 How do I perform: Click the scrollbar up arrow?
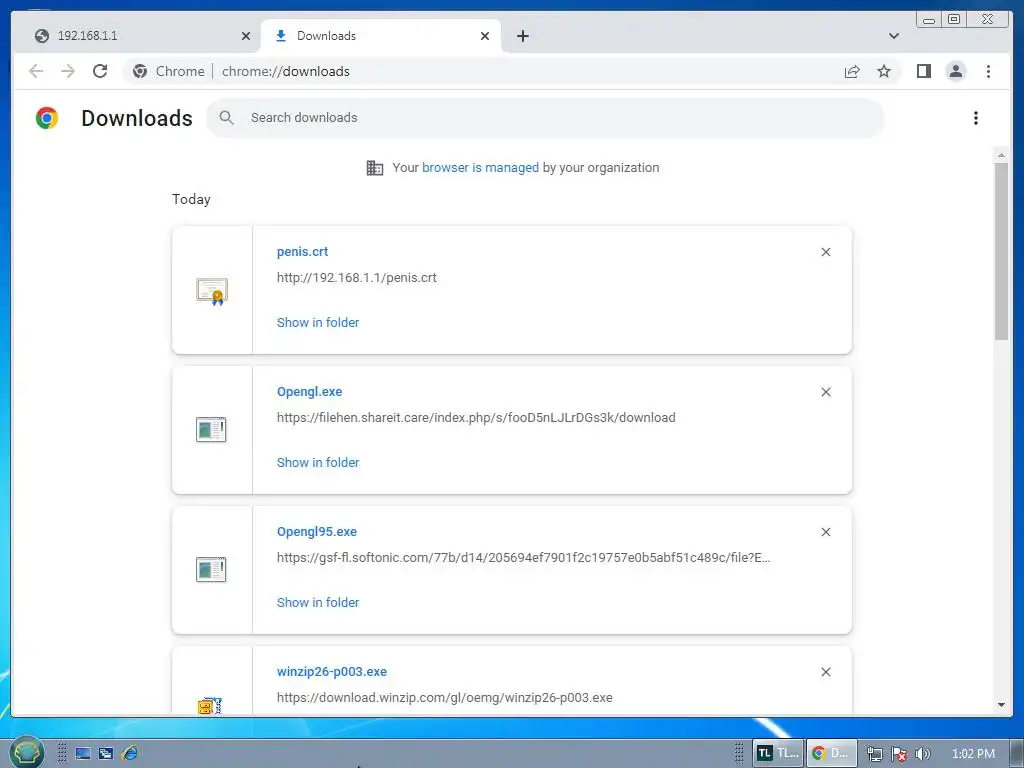click(x=1001, y=155)
